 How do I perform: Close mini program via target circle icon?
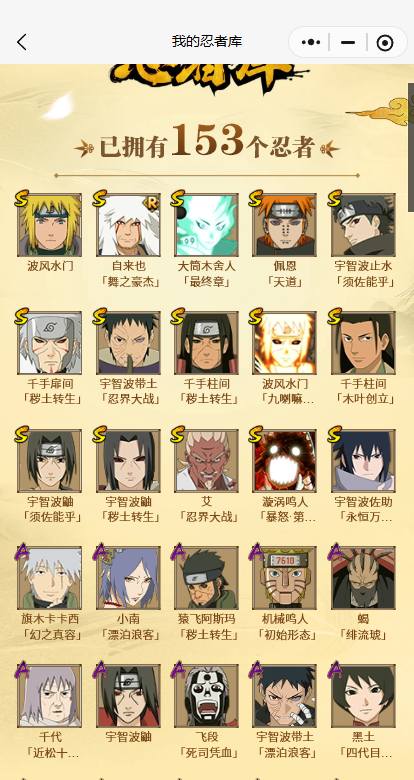point(385,43)
